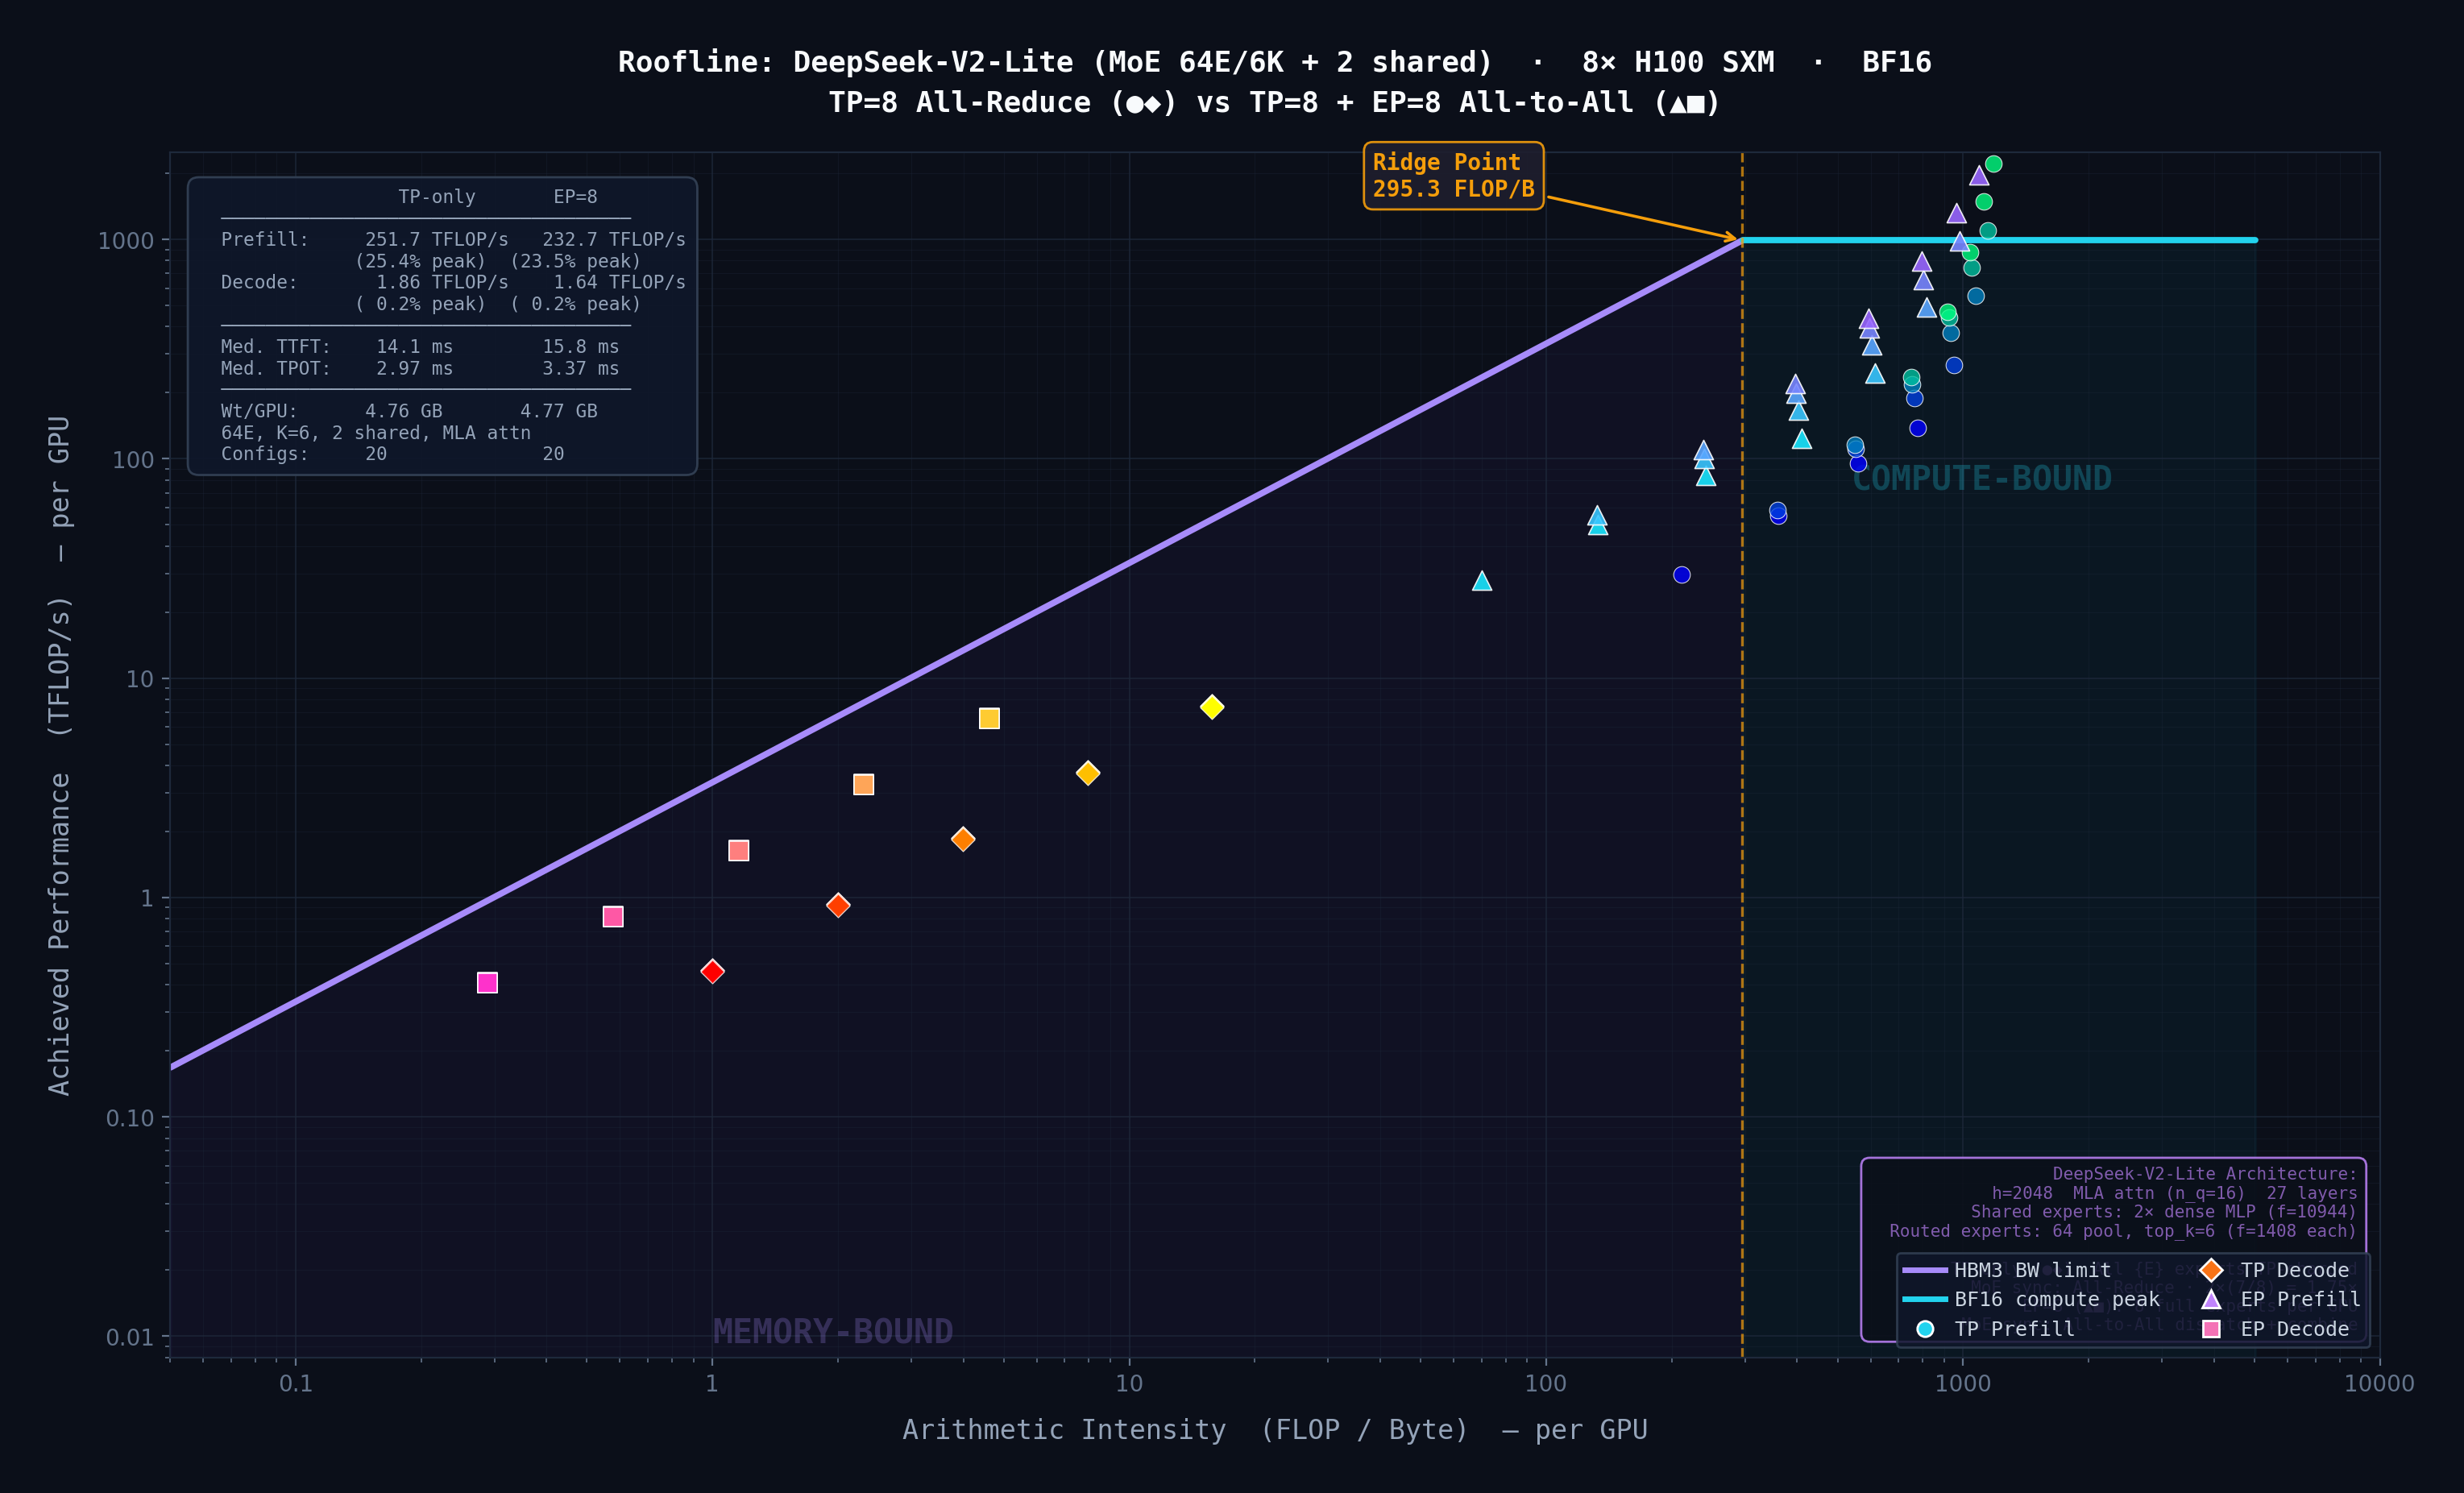The height and width of the screenshot is (1493, 2464).
Task: Click the cyan circle TP Prefill legend marker
Action: click(1925, 1328)
